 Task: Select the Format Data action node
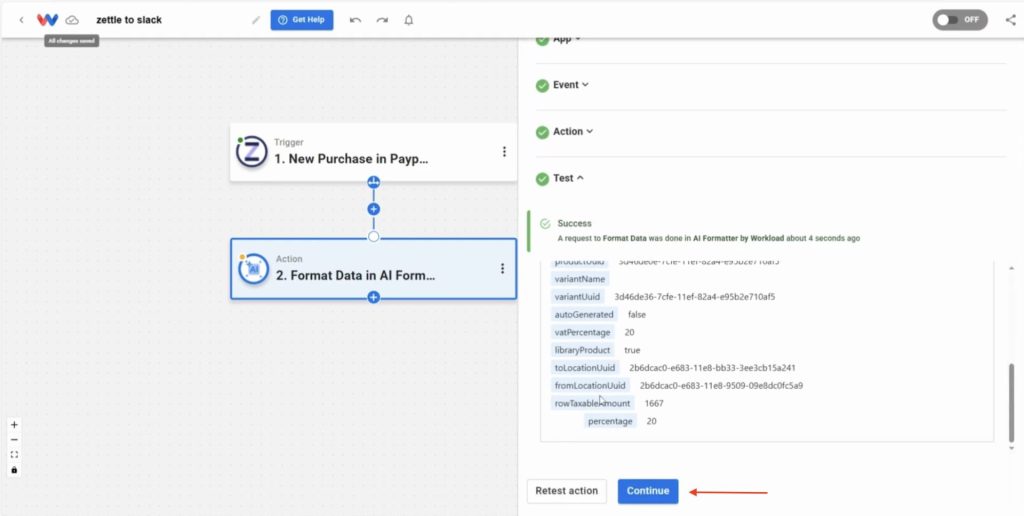tap(373, 268)
